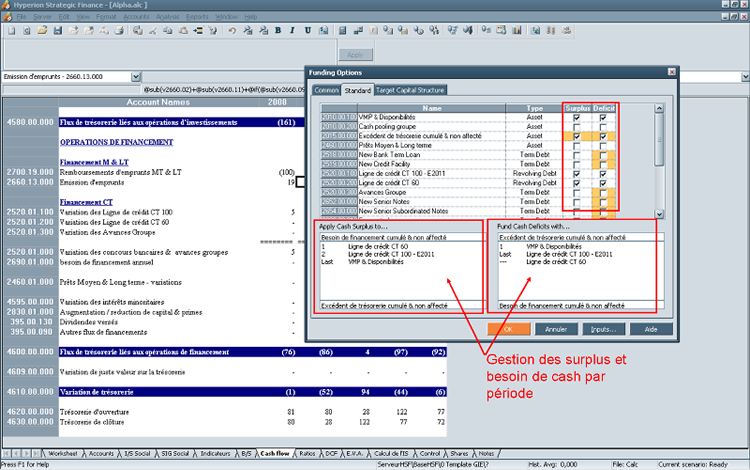Open the dropdown arrow at far right of formula bar
Image resolution: width=750 pixels, height=470 pixels.
pos(745,77)
